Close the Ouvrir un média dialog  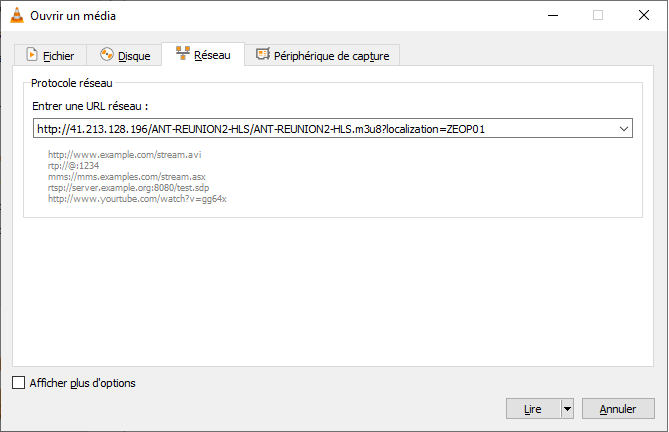(644, 15)
